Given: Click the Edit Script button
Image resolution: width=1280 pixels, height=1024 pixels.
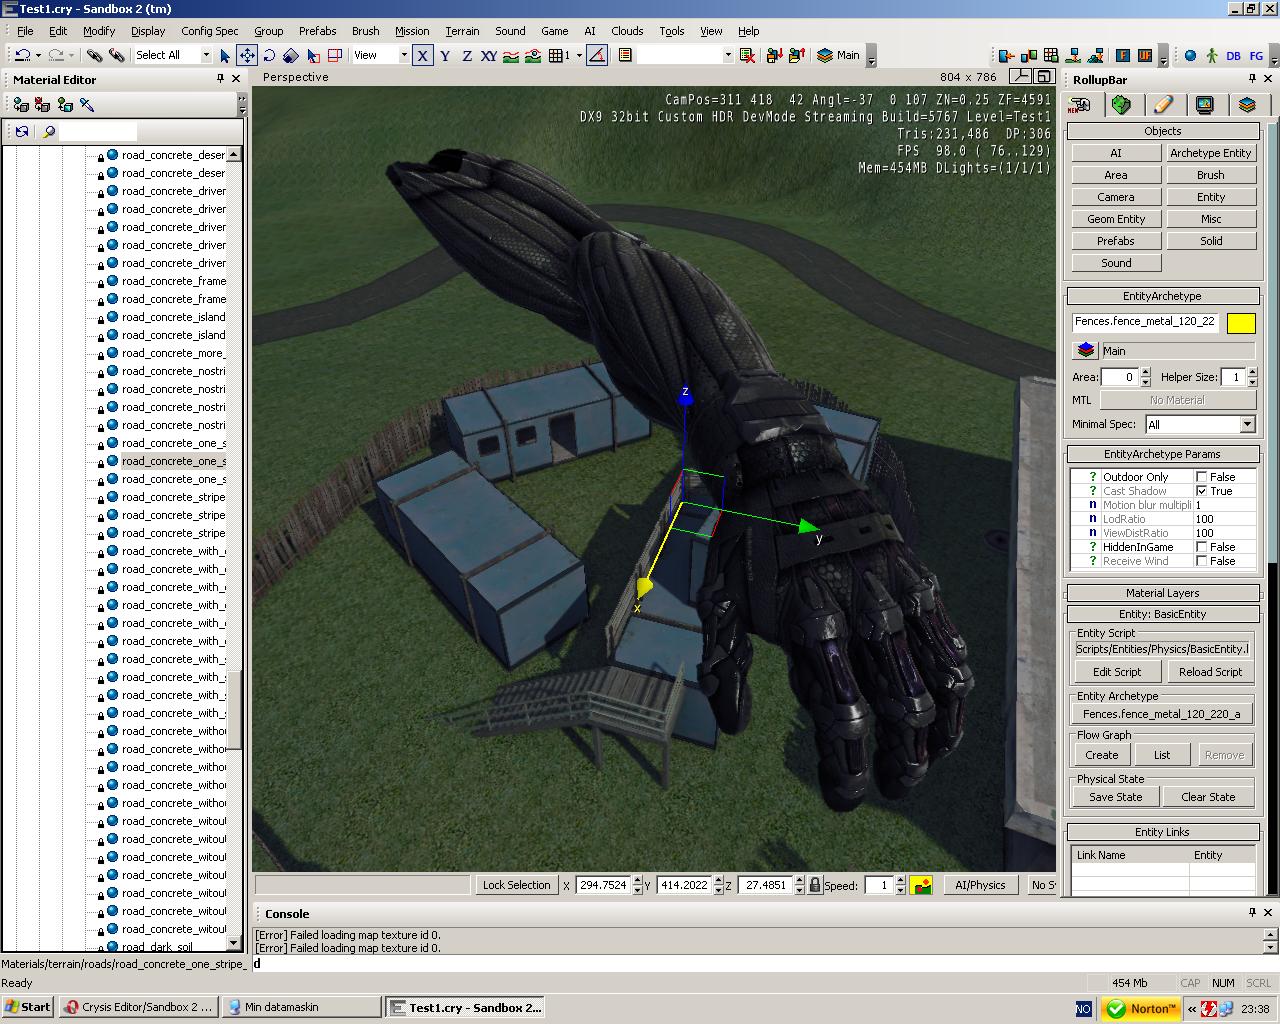Looking at the screenshot, I should [x=1117, y=672].
